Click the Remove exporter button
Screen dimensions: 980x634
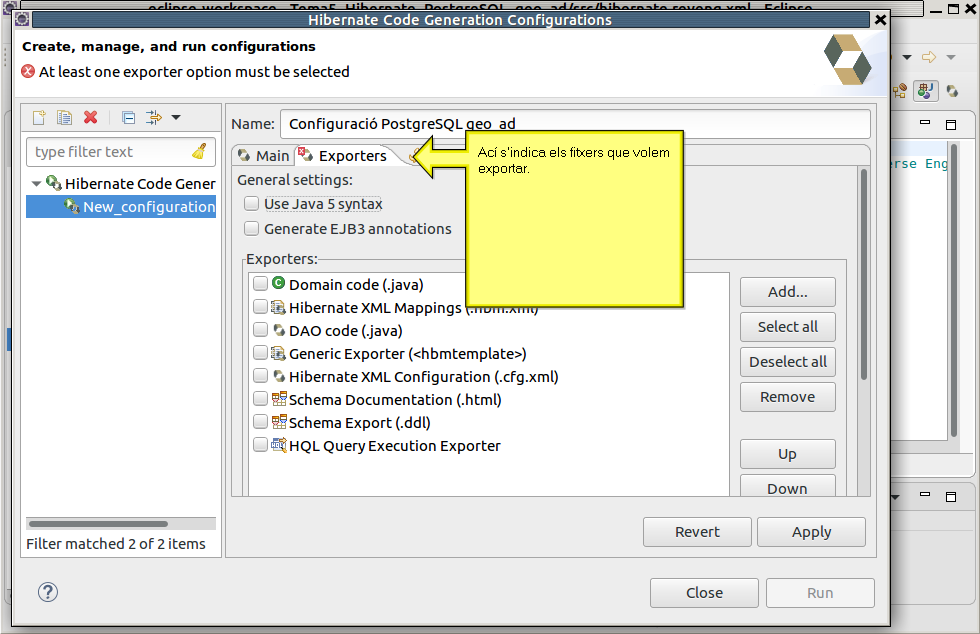click(x=788, y=397)
